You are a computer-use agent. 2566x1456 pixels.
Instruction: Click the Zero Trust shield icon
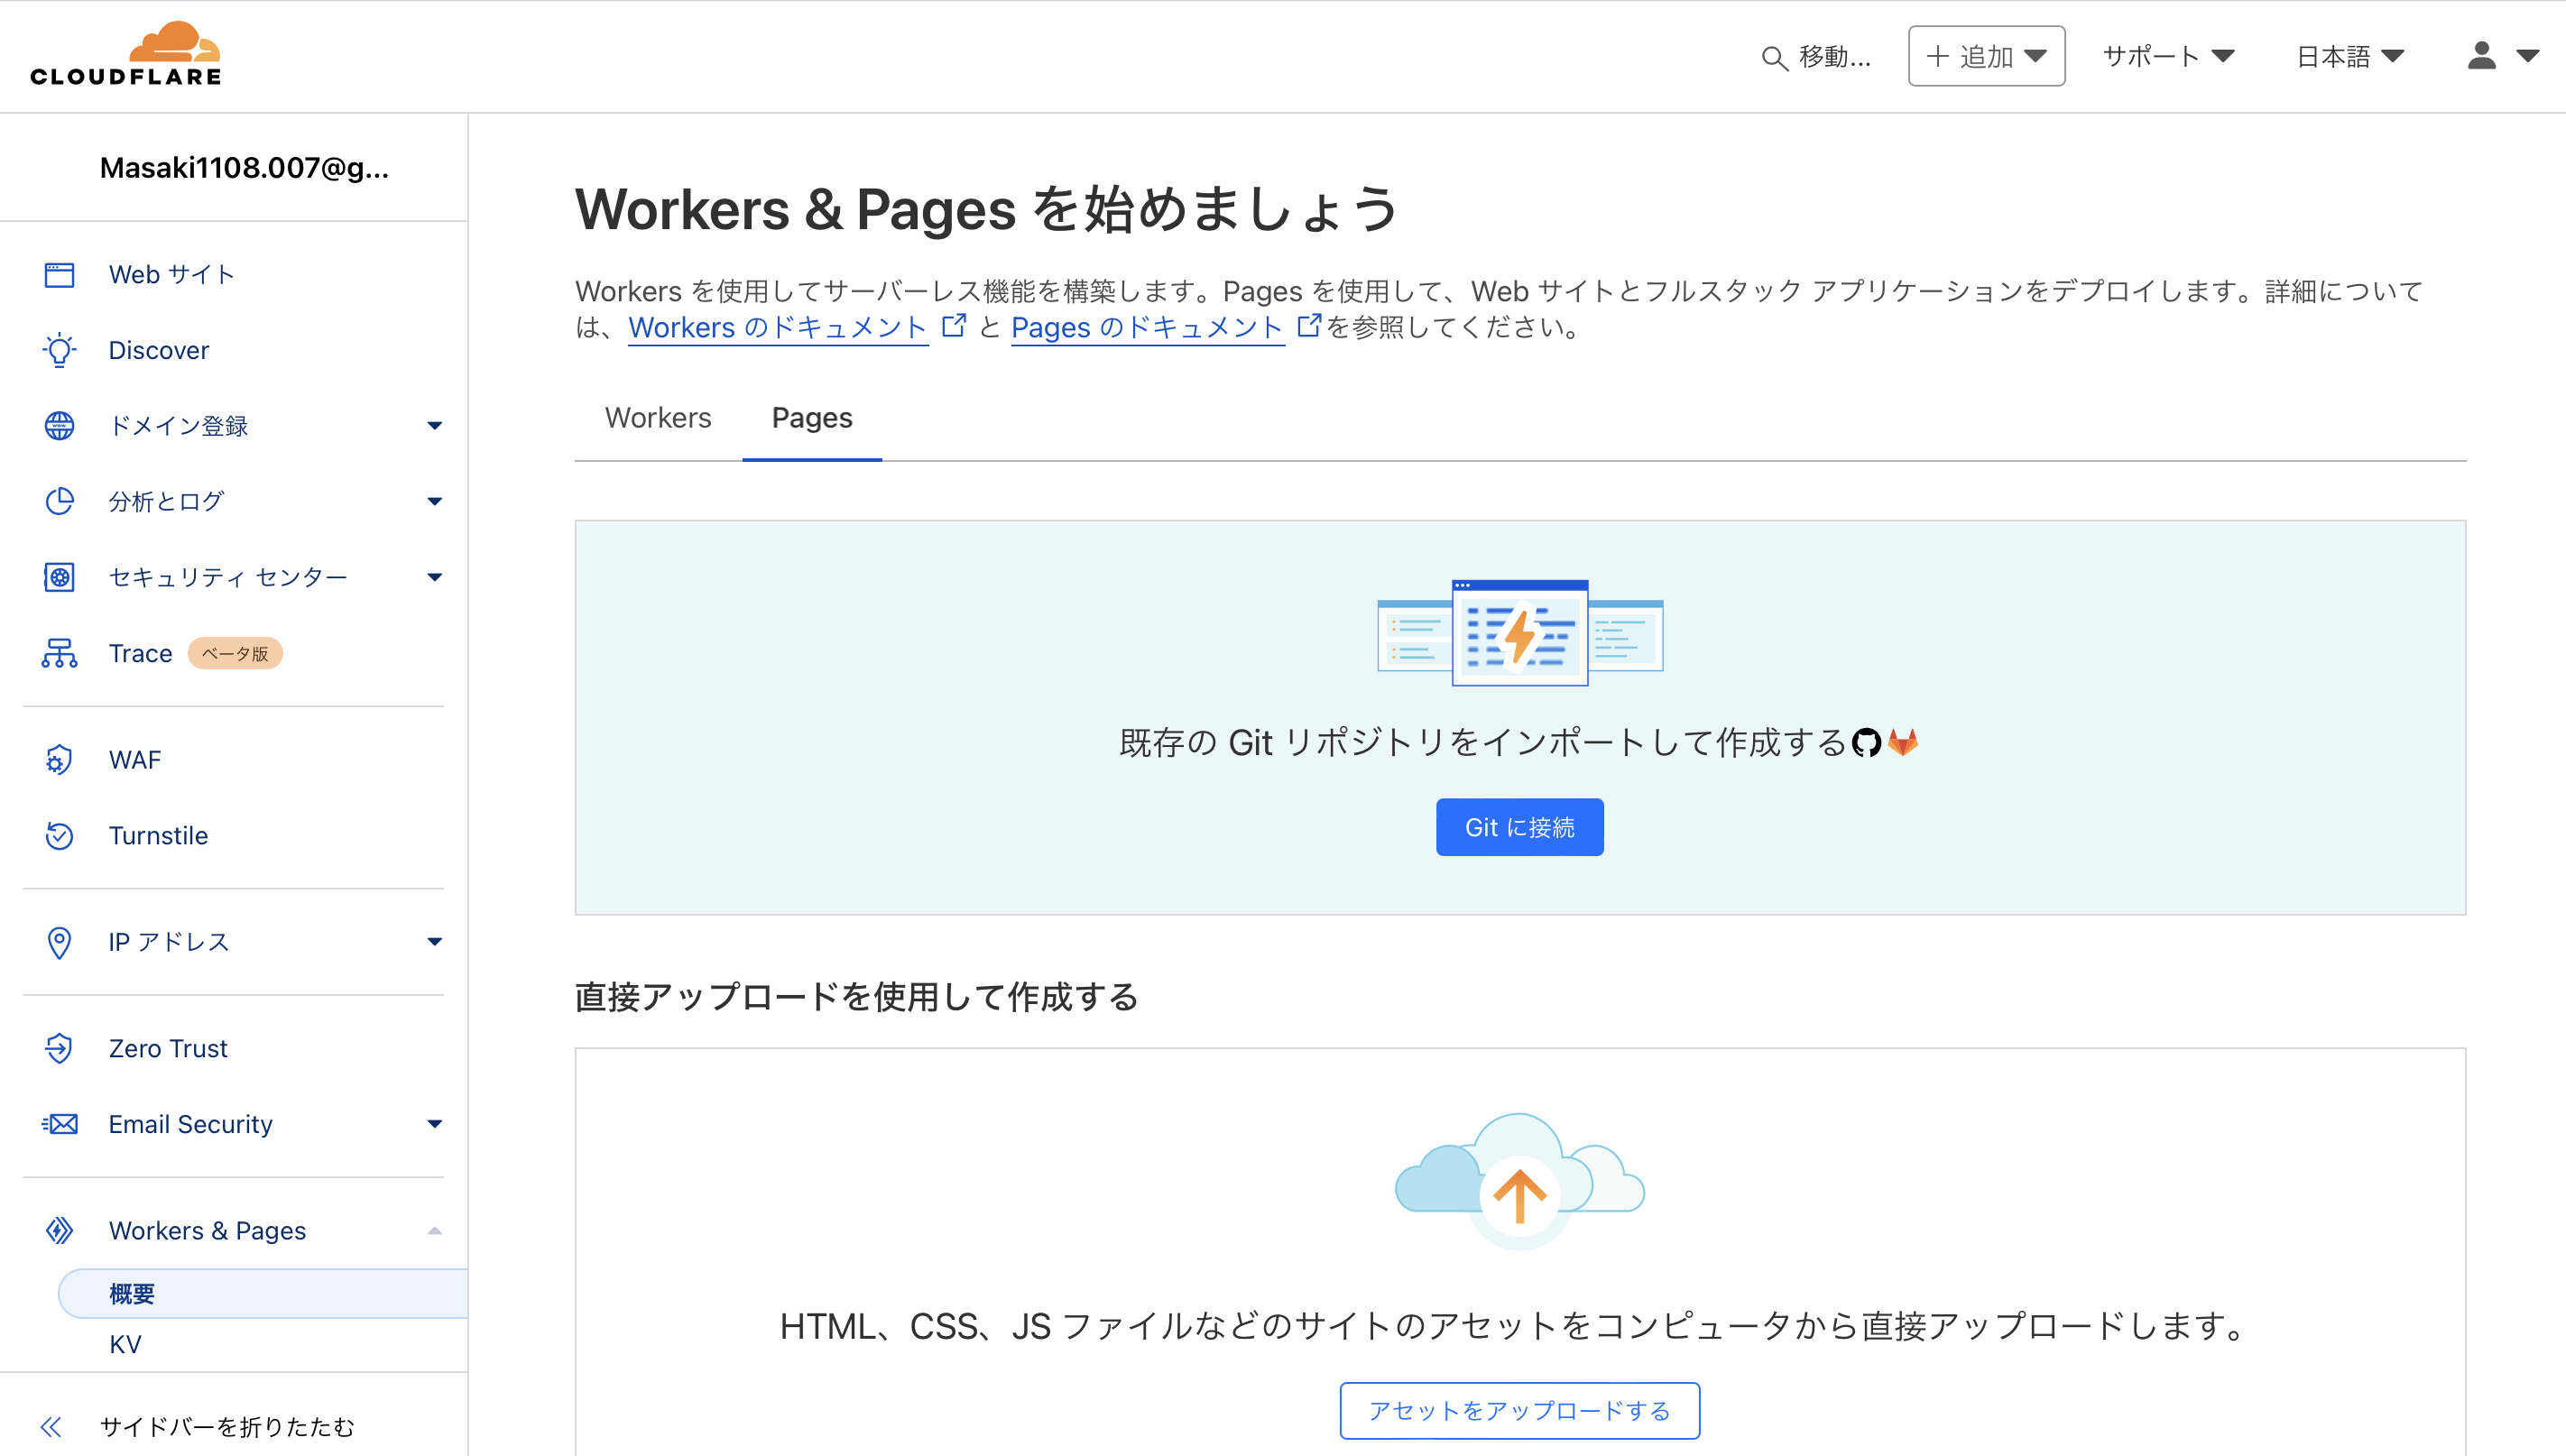point(59,1048)
